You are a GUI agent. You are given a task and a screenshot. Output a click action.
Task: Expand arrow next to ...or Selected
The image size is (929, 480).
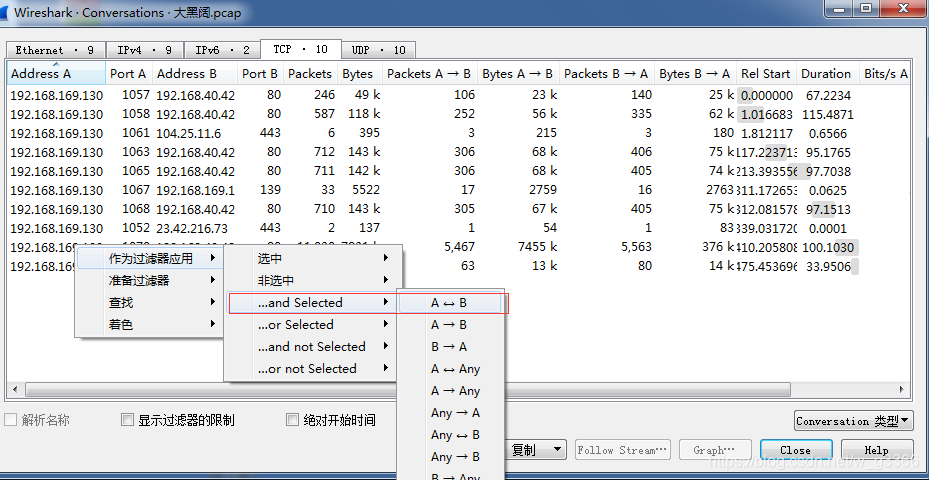[x=386, y=324]
